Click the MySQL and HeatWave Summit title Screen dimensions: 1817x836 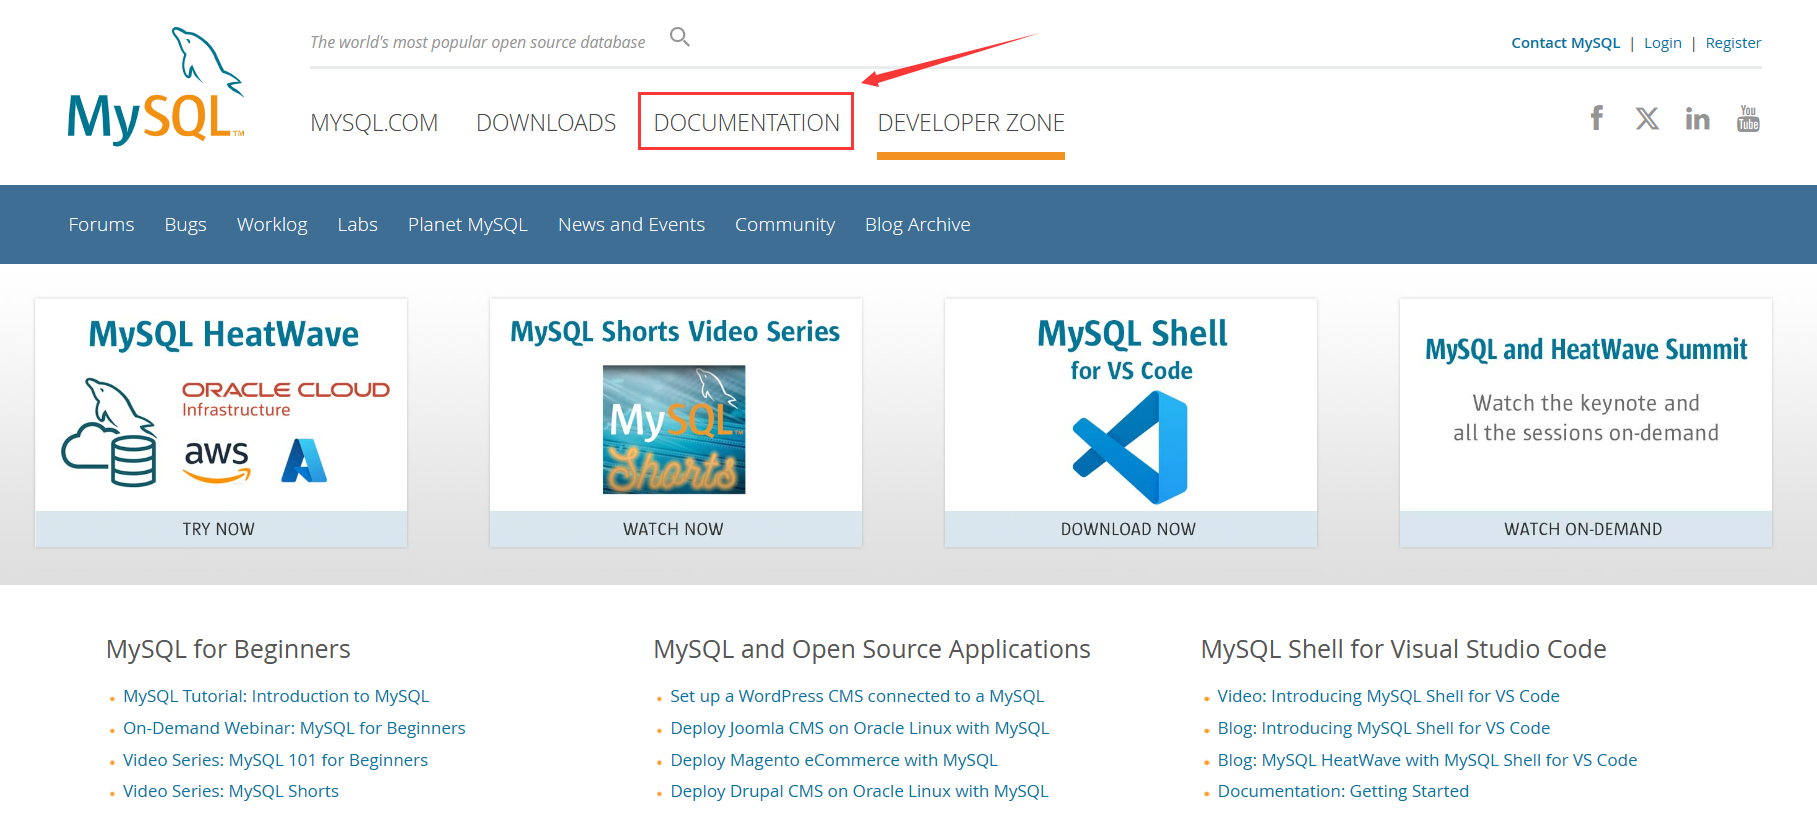(x=1586, y=350)
